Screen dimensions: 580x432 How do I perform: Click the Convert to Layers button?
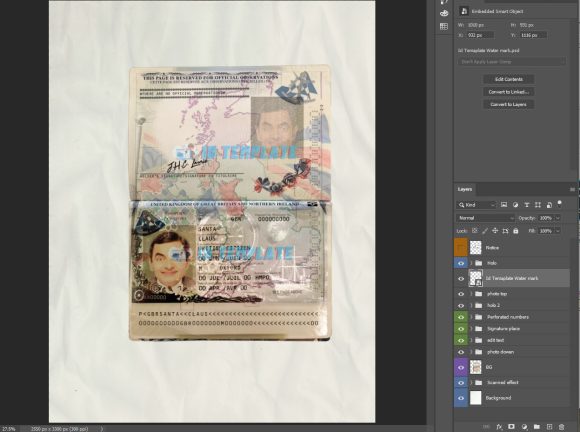point(509,104)
